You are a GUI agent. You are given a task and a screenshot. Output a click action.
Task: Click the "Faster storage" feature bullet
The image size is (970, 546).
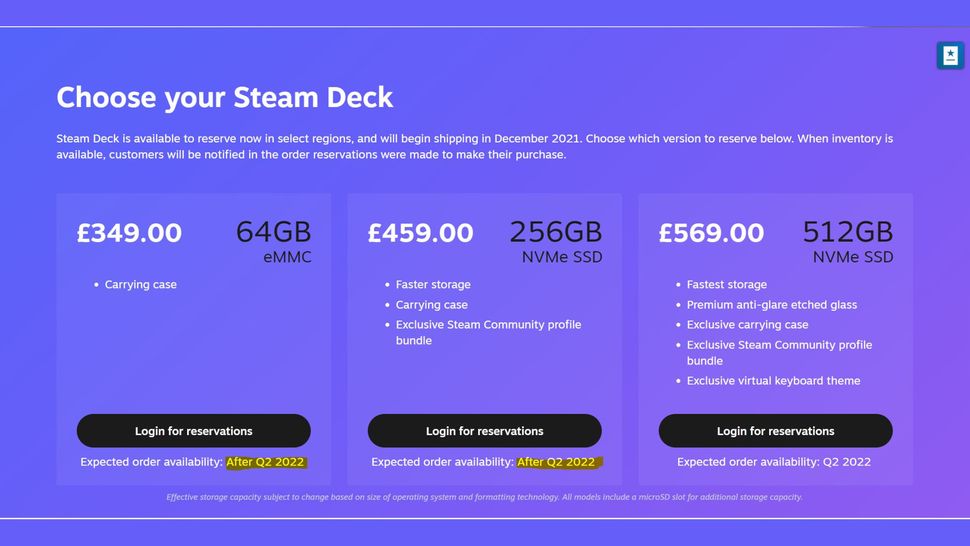[x=433, y=285]
